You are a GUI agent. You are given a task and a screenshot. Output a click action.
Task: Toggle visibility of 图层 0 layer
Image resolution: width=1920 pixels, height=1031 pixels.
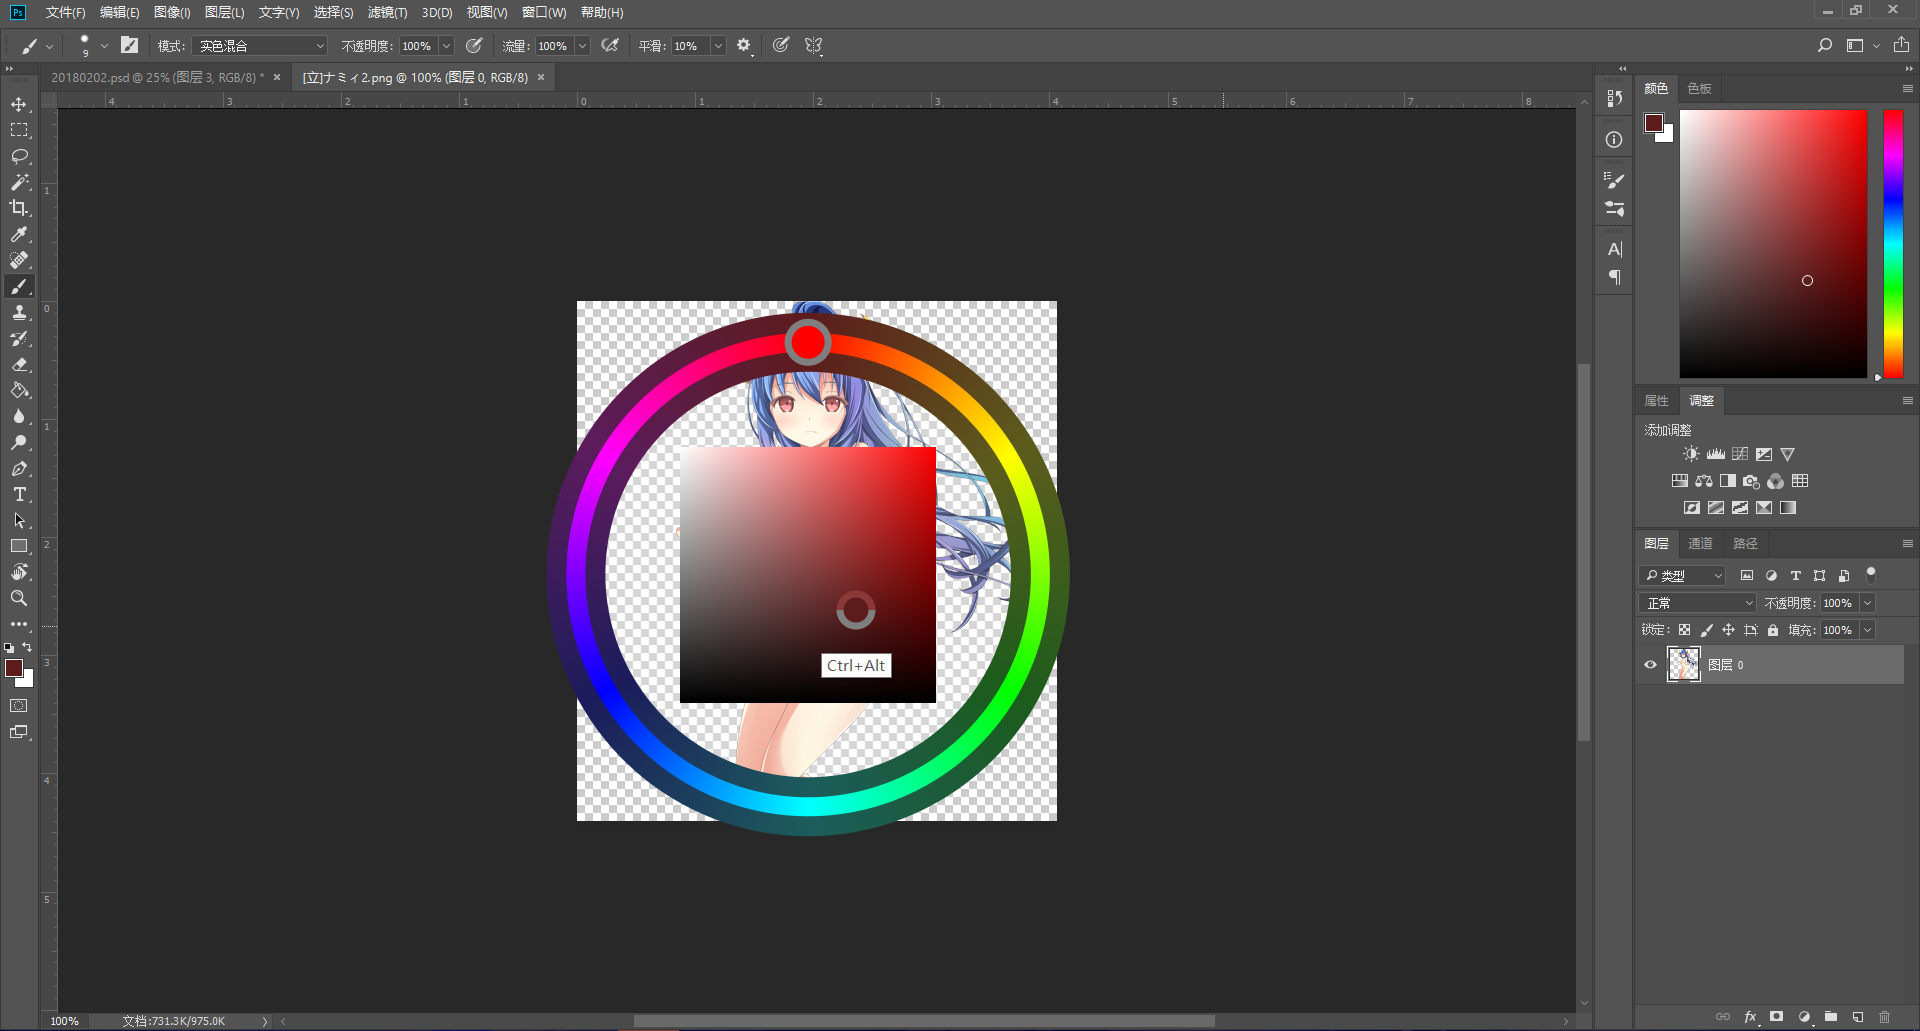1651,665
